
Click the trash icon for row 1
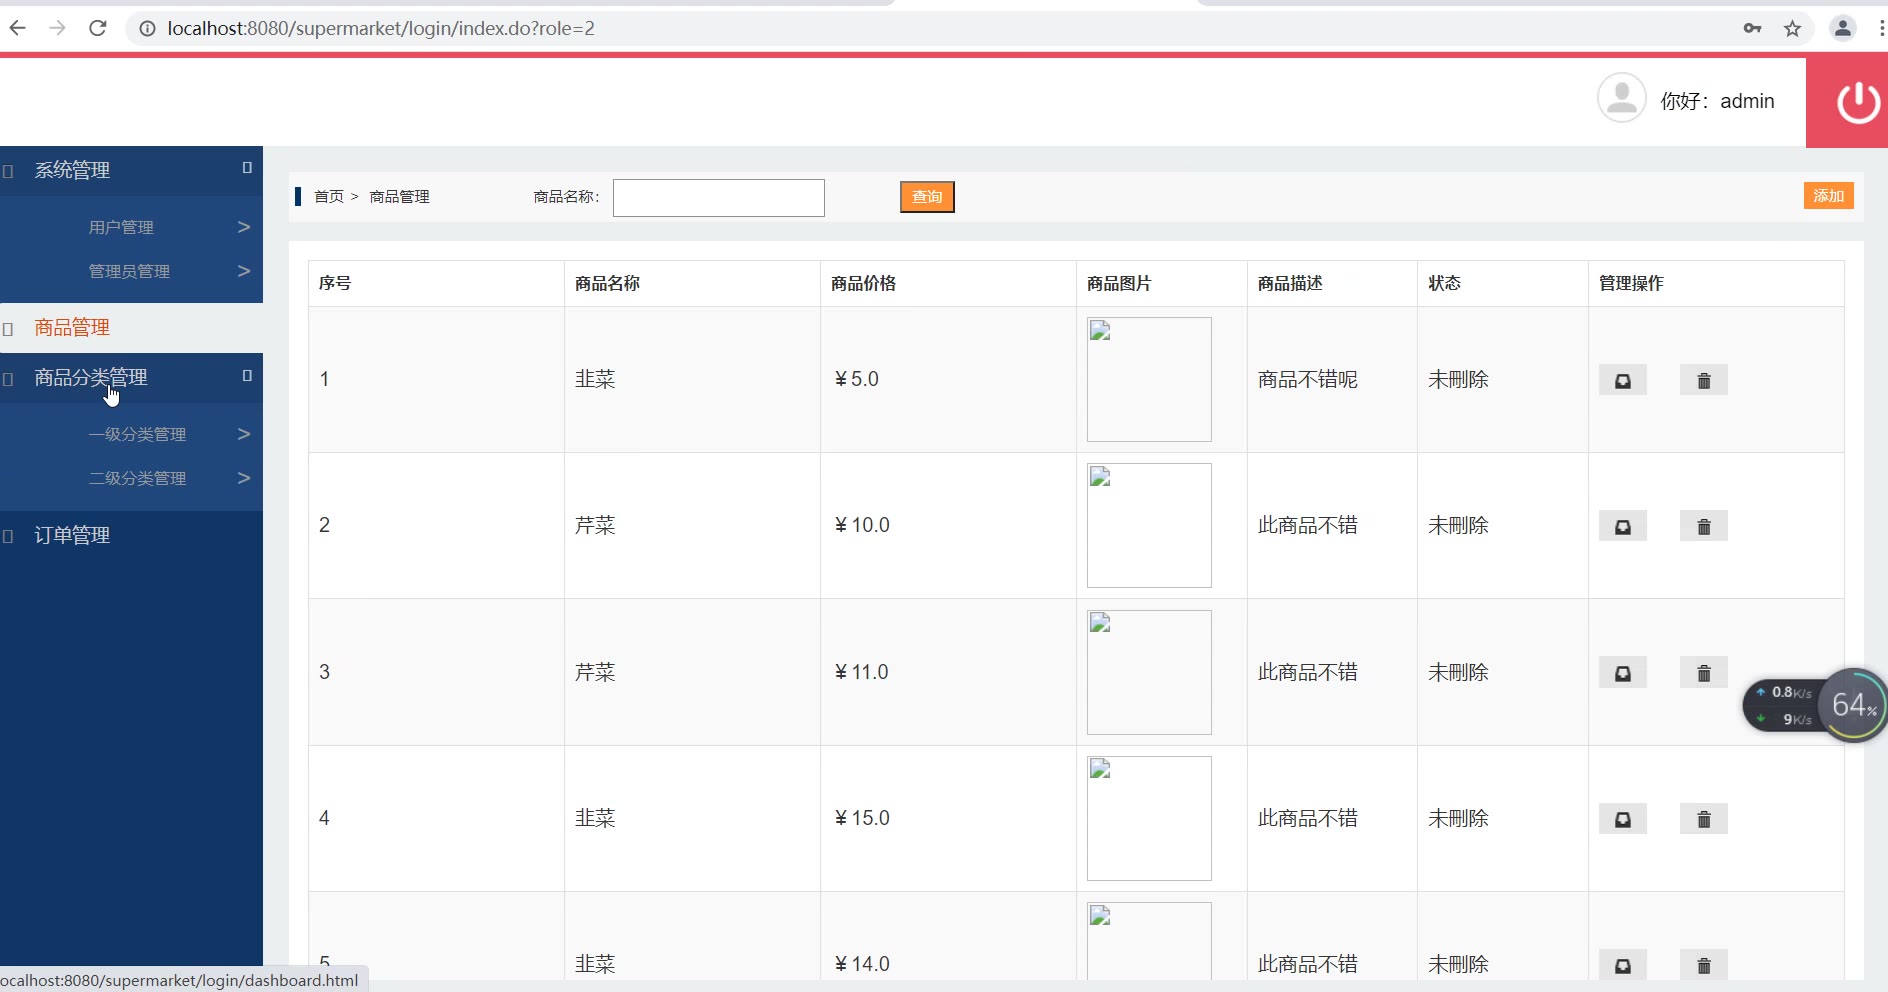1703,380
